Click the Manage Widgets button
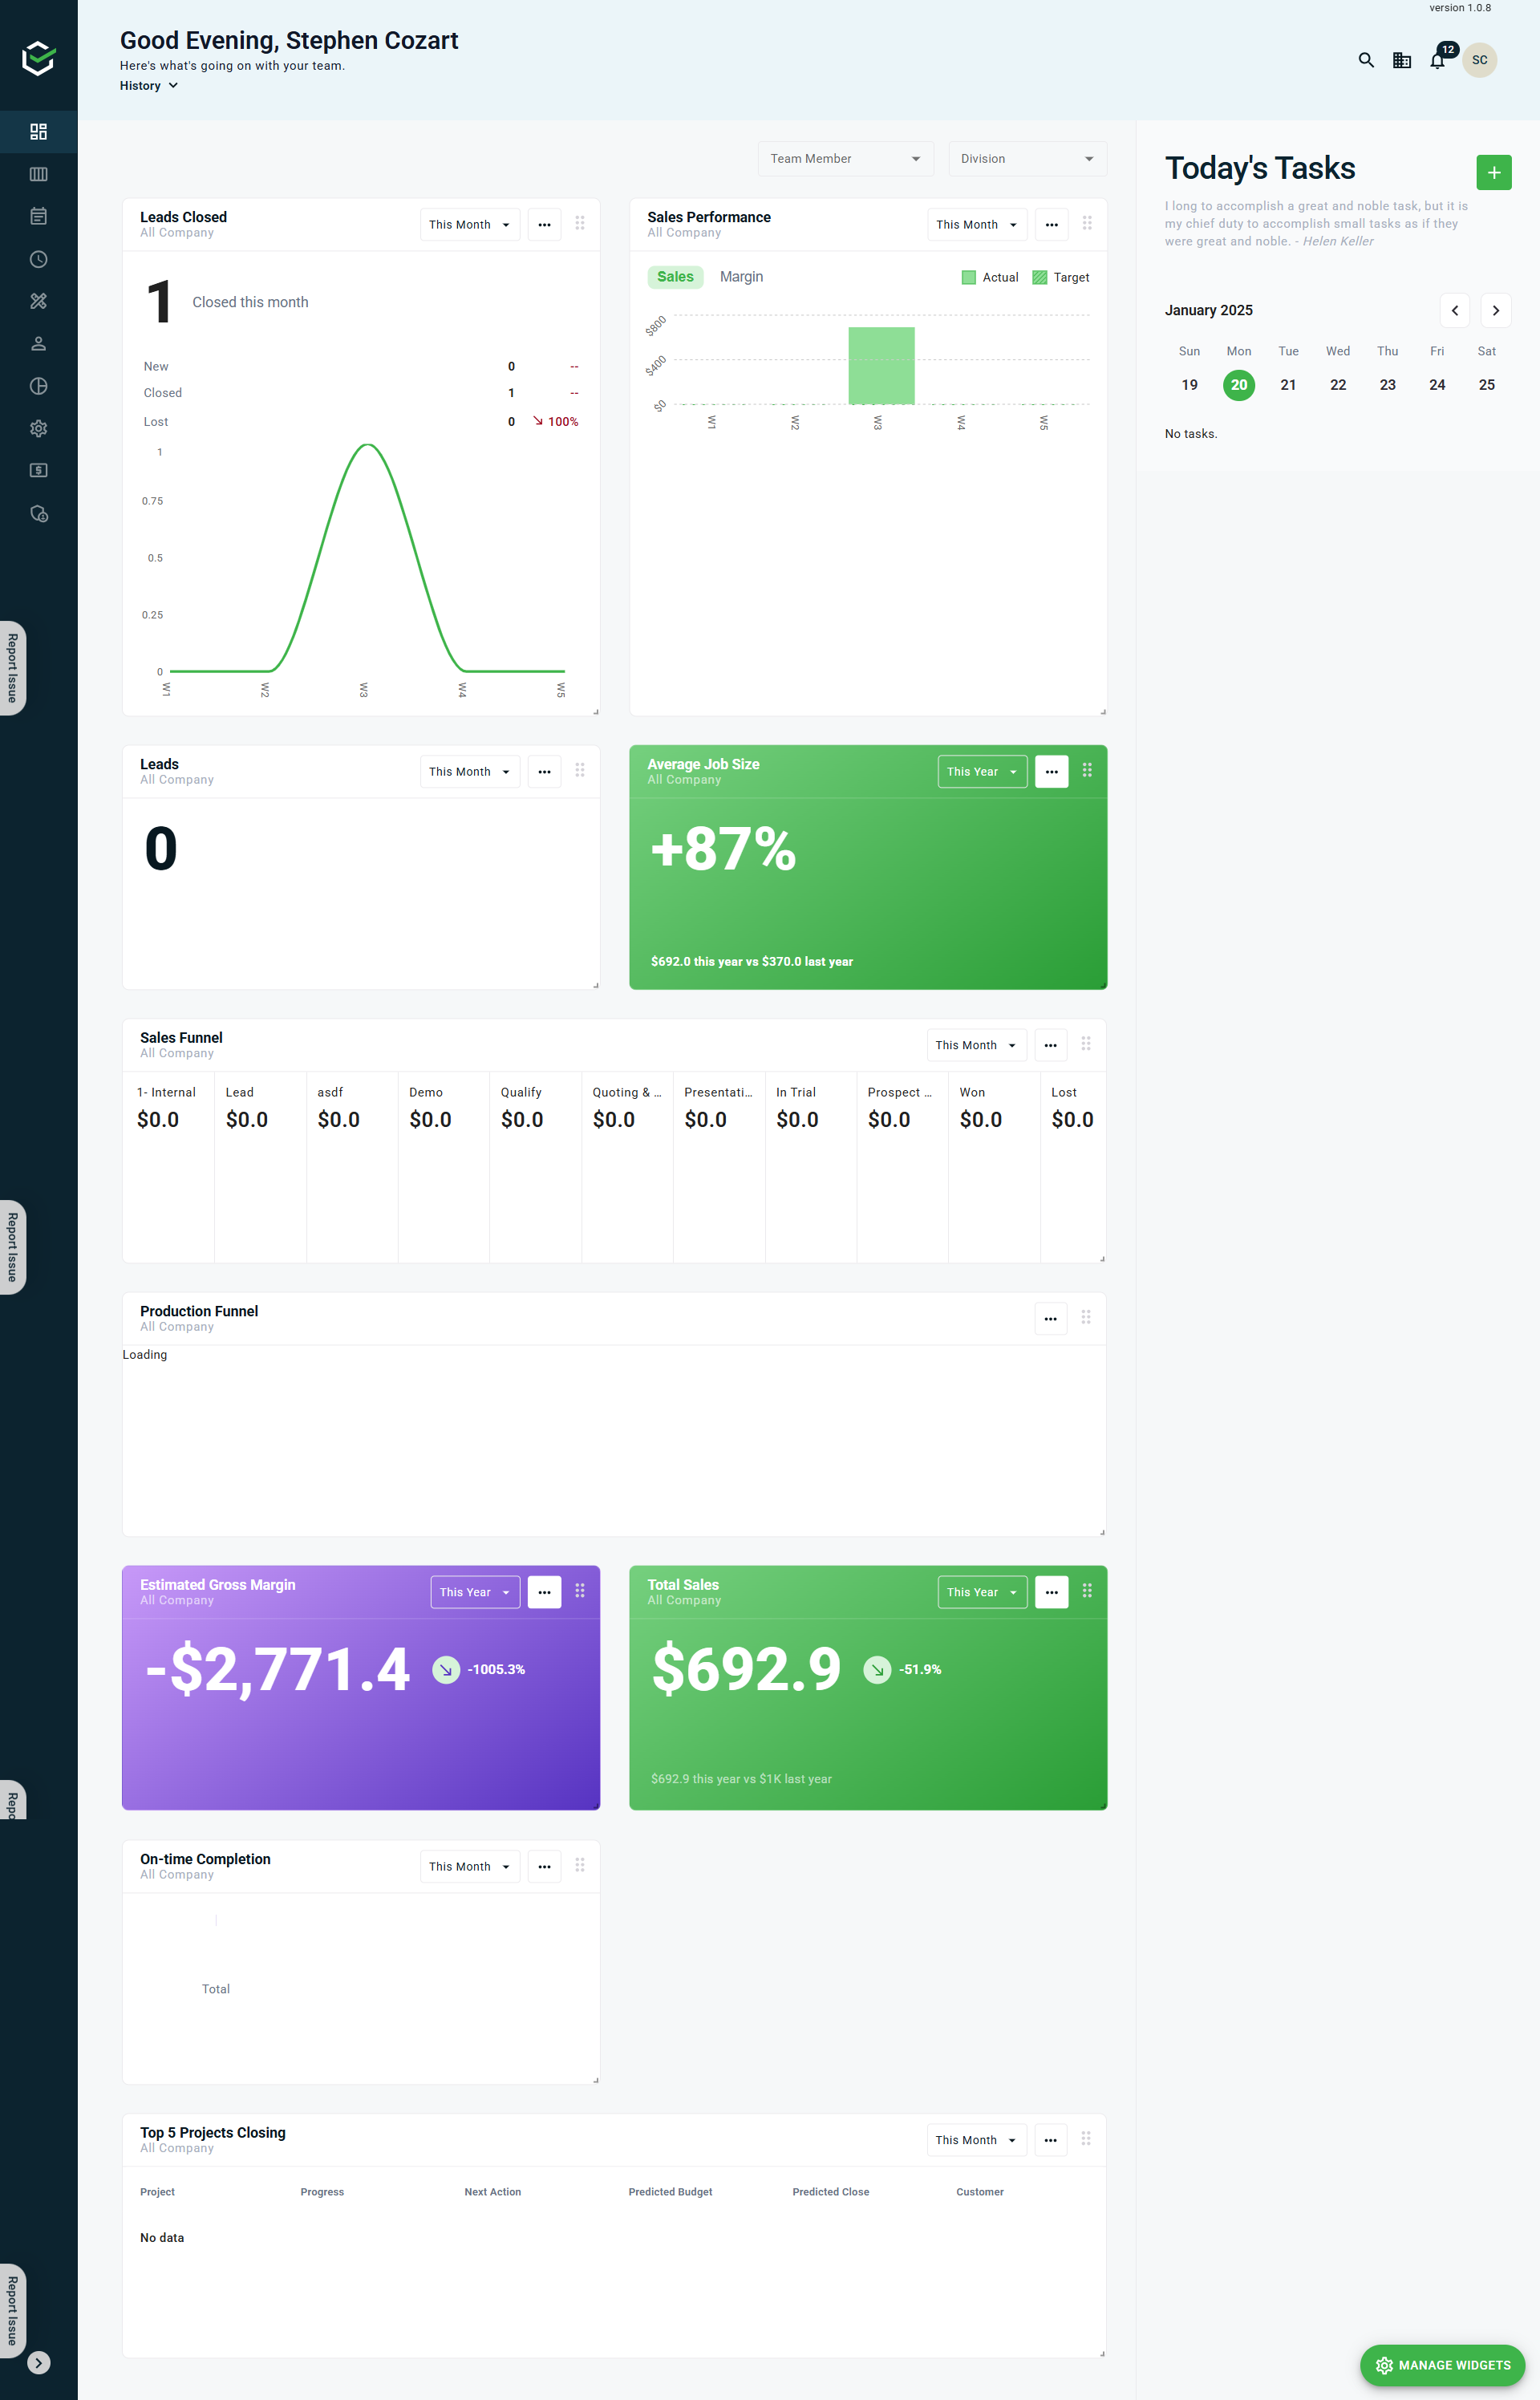1540x2400 pixels. [1442, 2365]
